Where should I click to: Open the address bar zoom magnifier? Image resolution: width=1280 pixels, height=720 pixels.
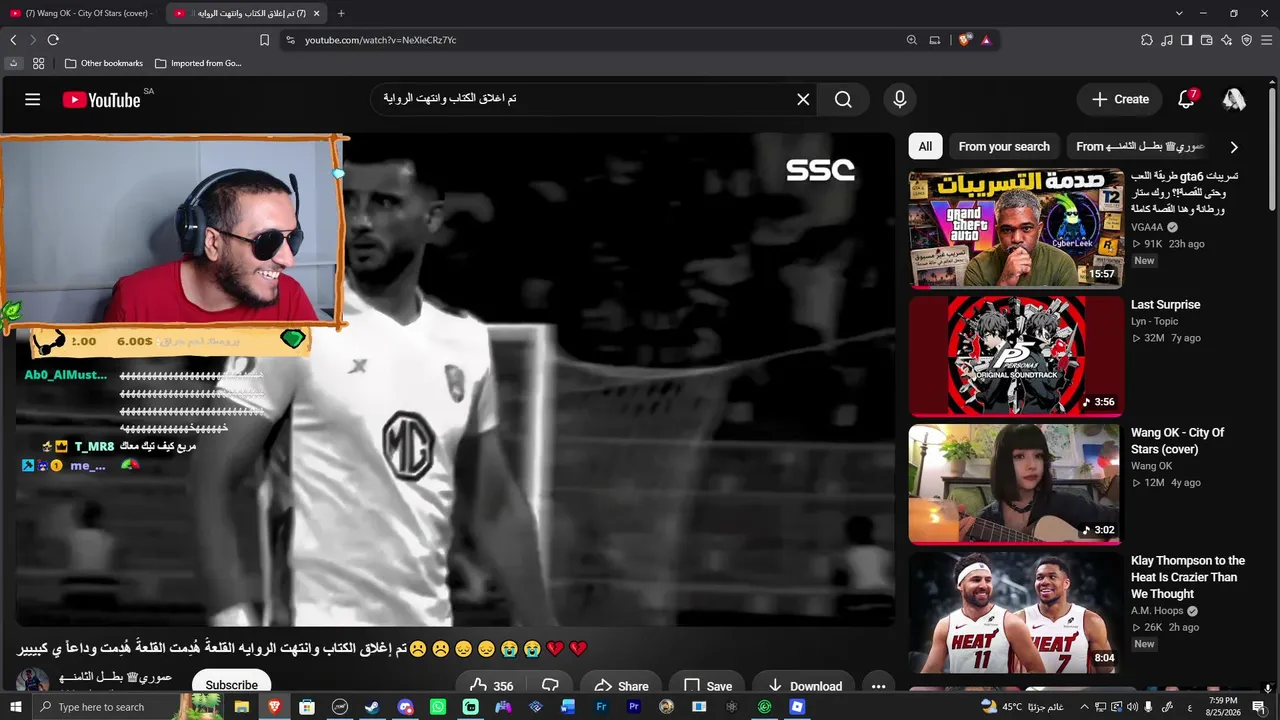click(911, 40)
